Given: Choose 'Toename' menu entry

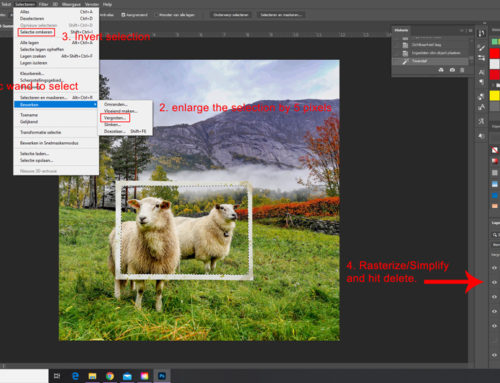Looking at the screenshot, I should click(56, 115).
